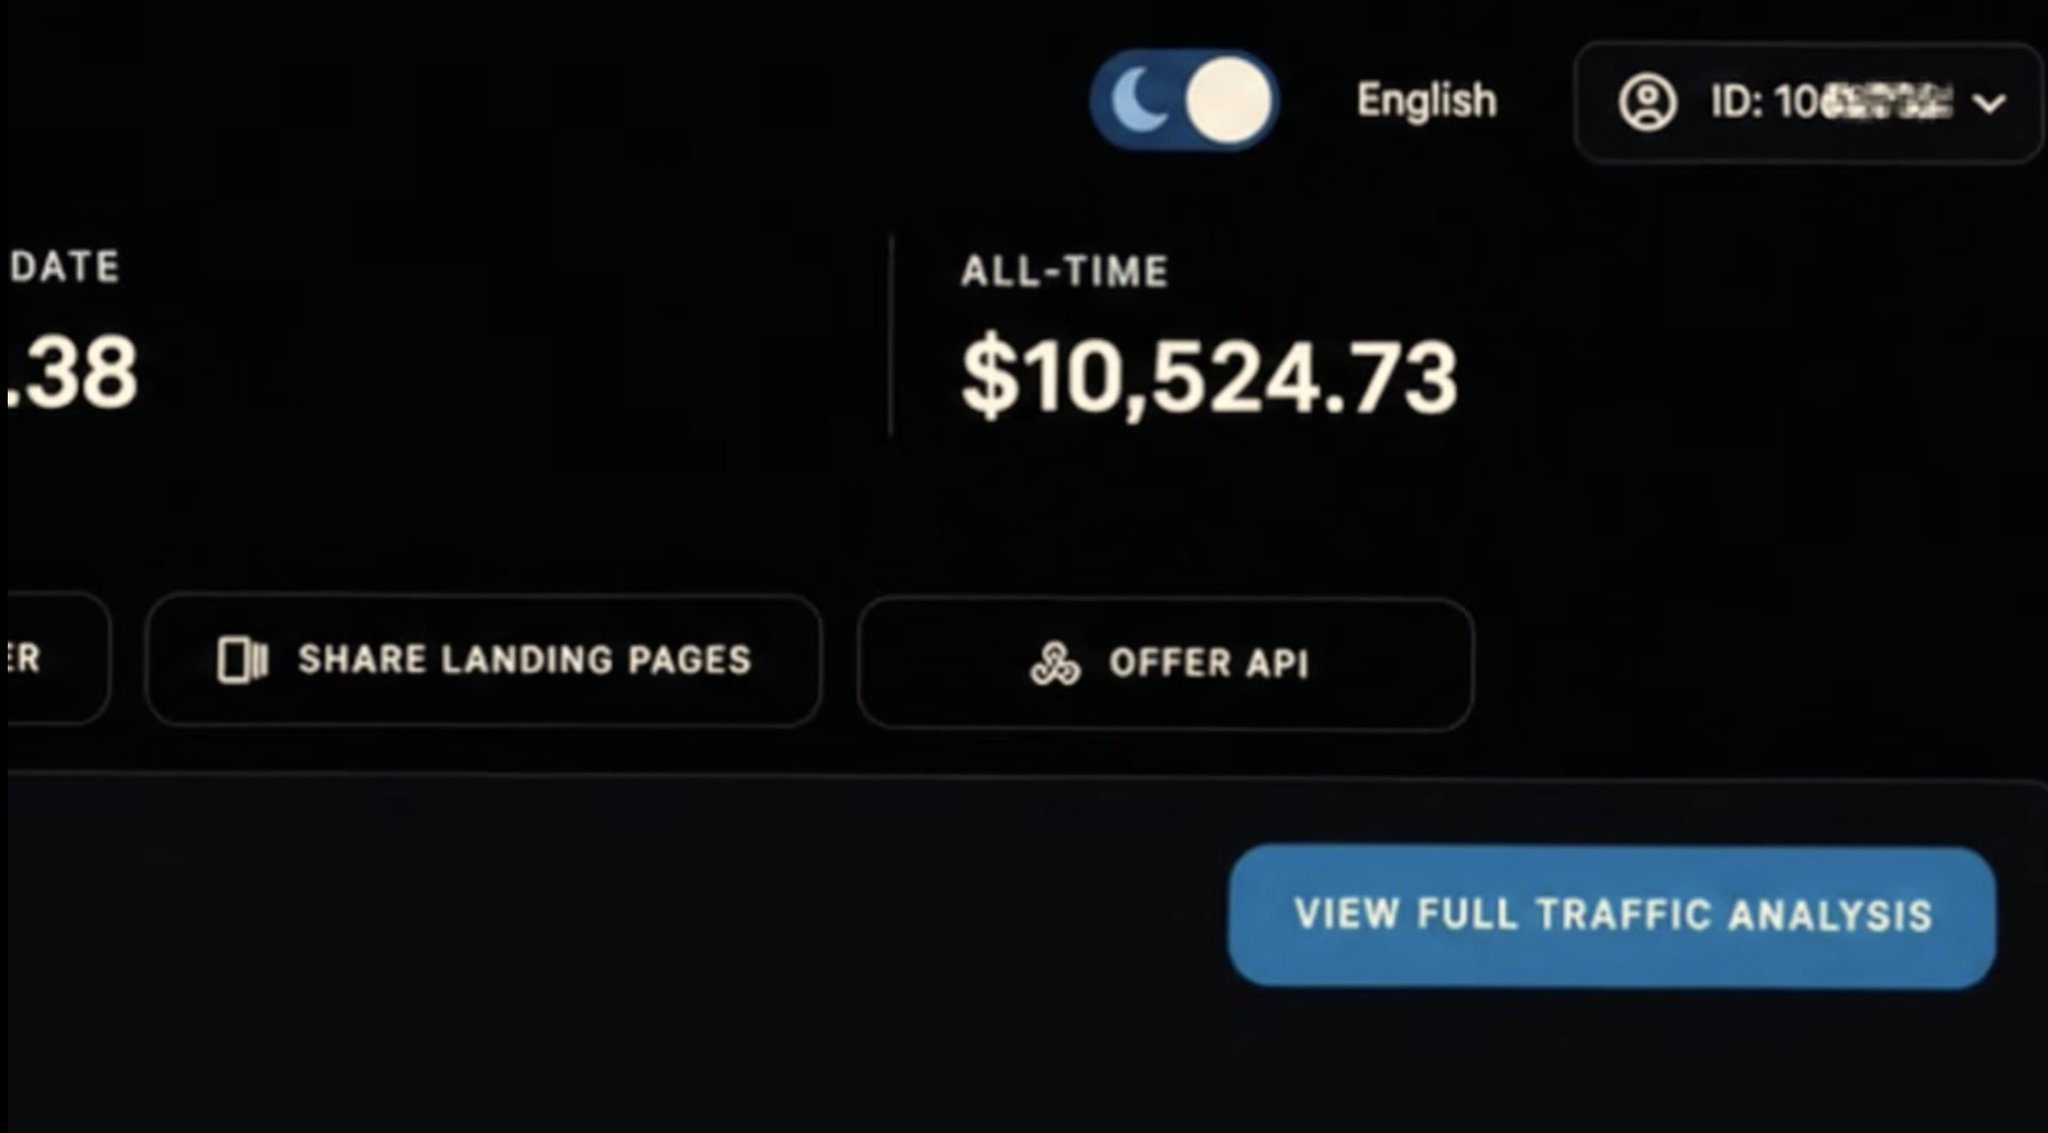The width and height of the screenshot is (2048, 1133).
Task: Open the English language selector
Action: 1426,100
